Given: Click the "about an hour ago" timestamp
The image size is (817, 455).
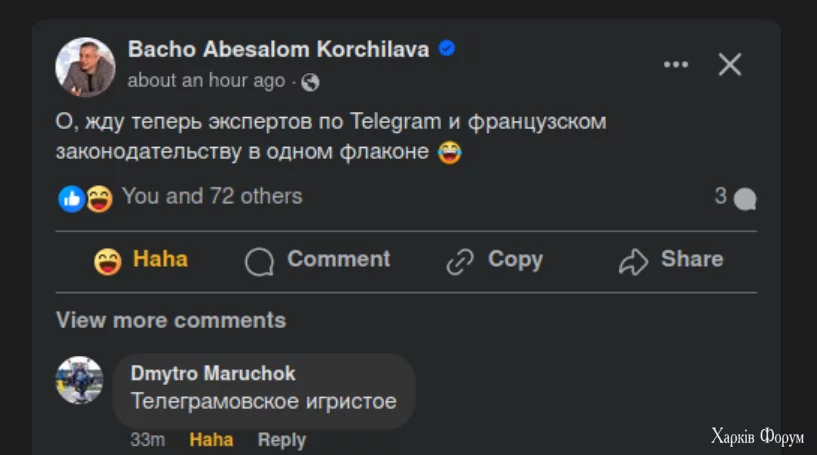Looking at the screenshot, I should (x=206, y=81).
